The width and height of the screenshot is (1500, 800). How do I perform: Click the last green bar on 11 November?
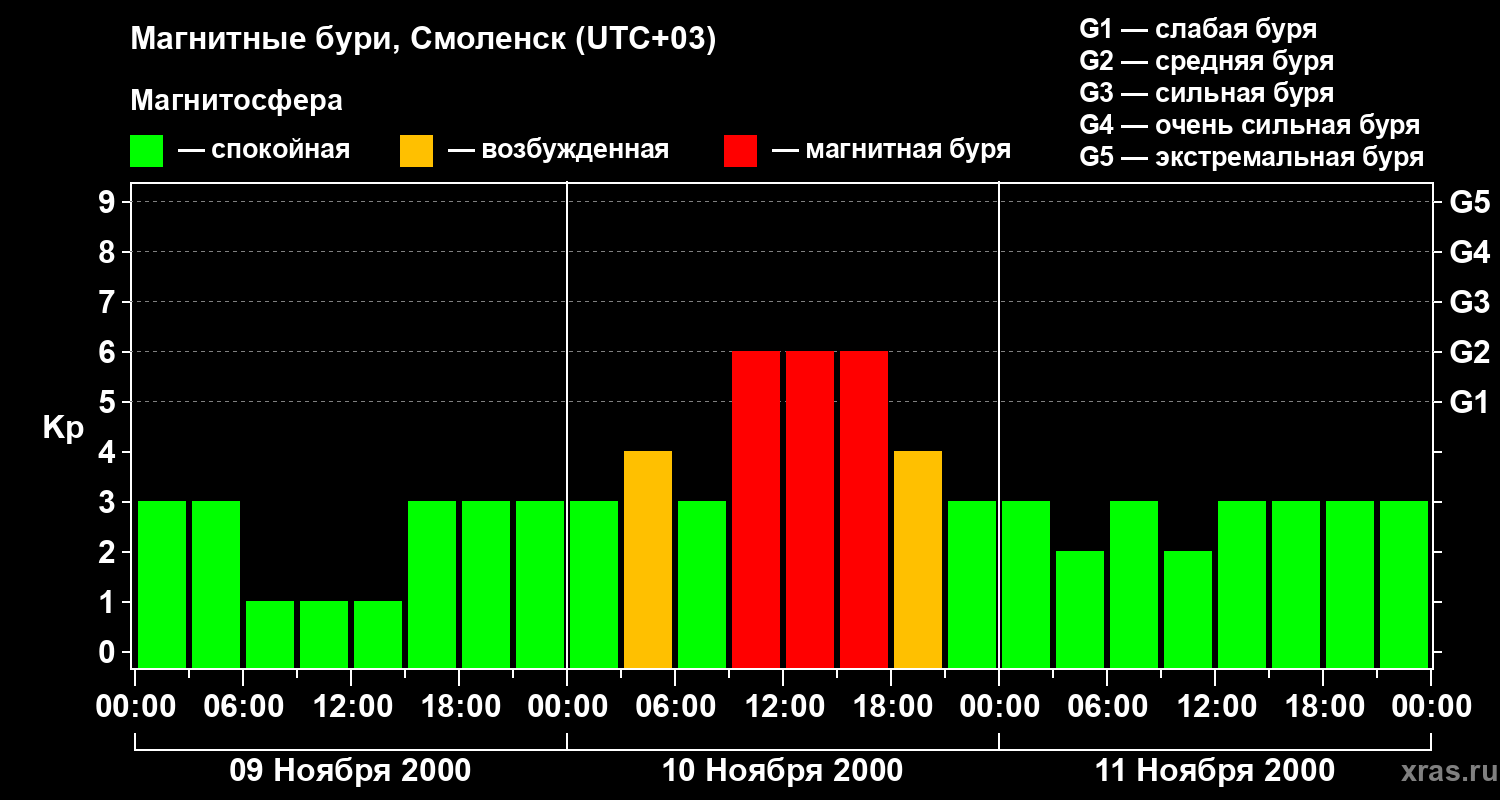(1404, 585)
